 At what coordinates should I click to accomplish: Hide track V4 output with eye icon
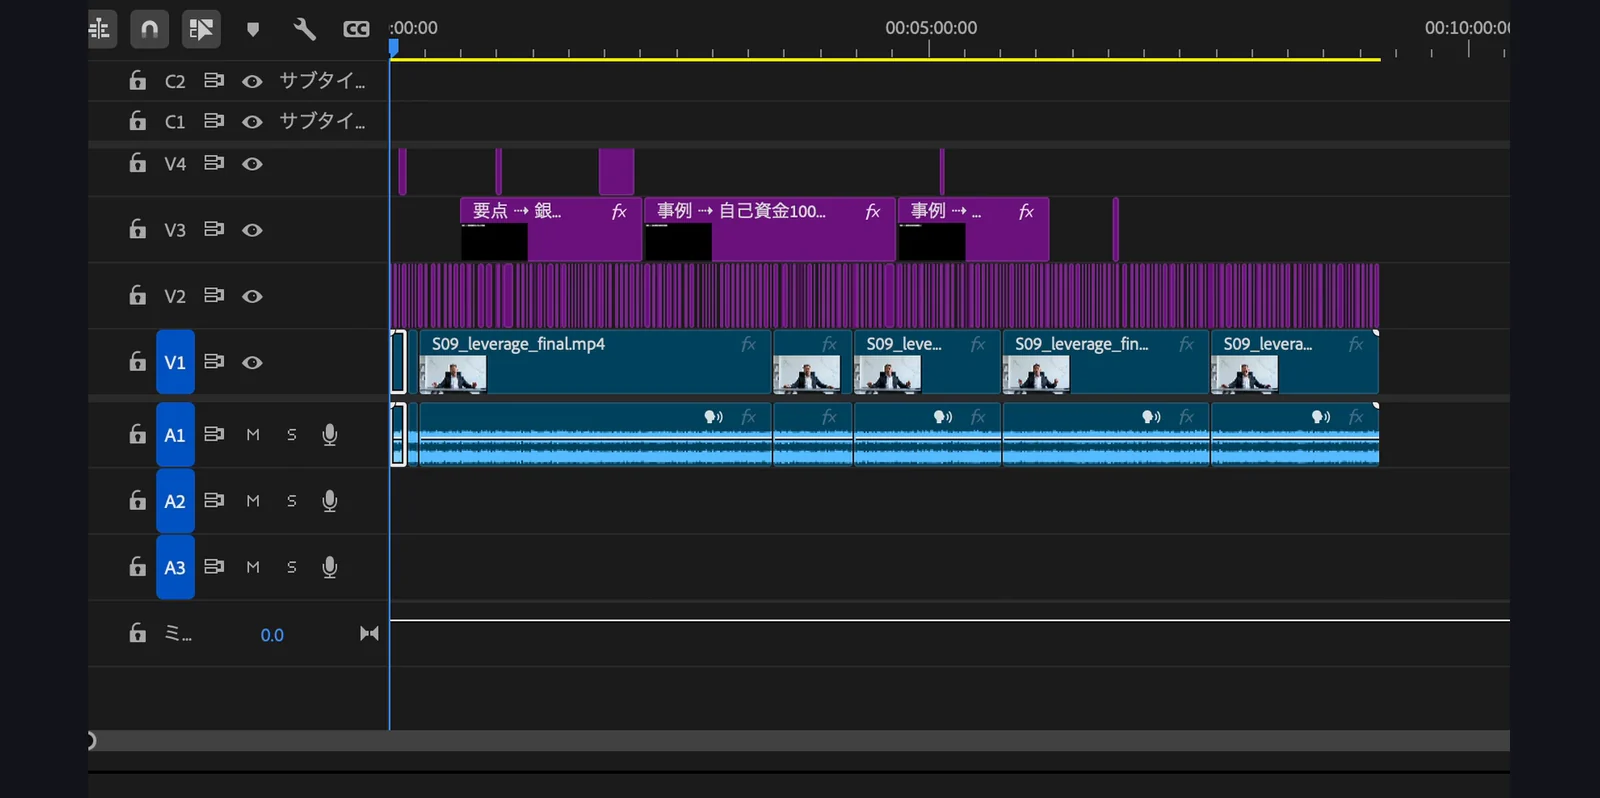(x=252, y=164)
